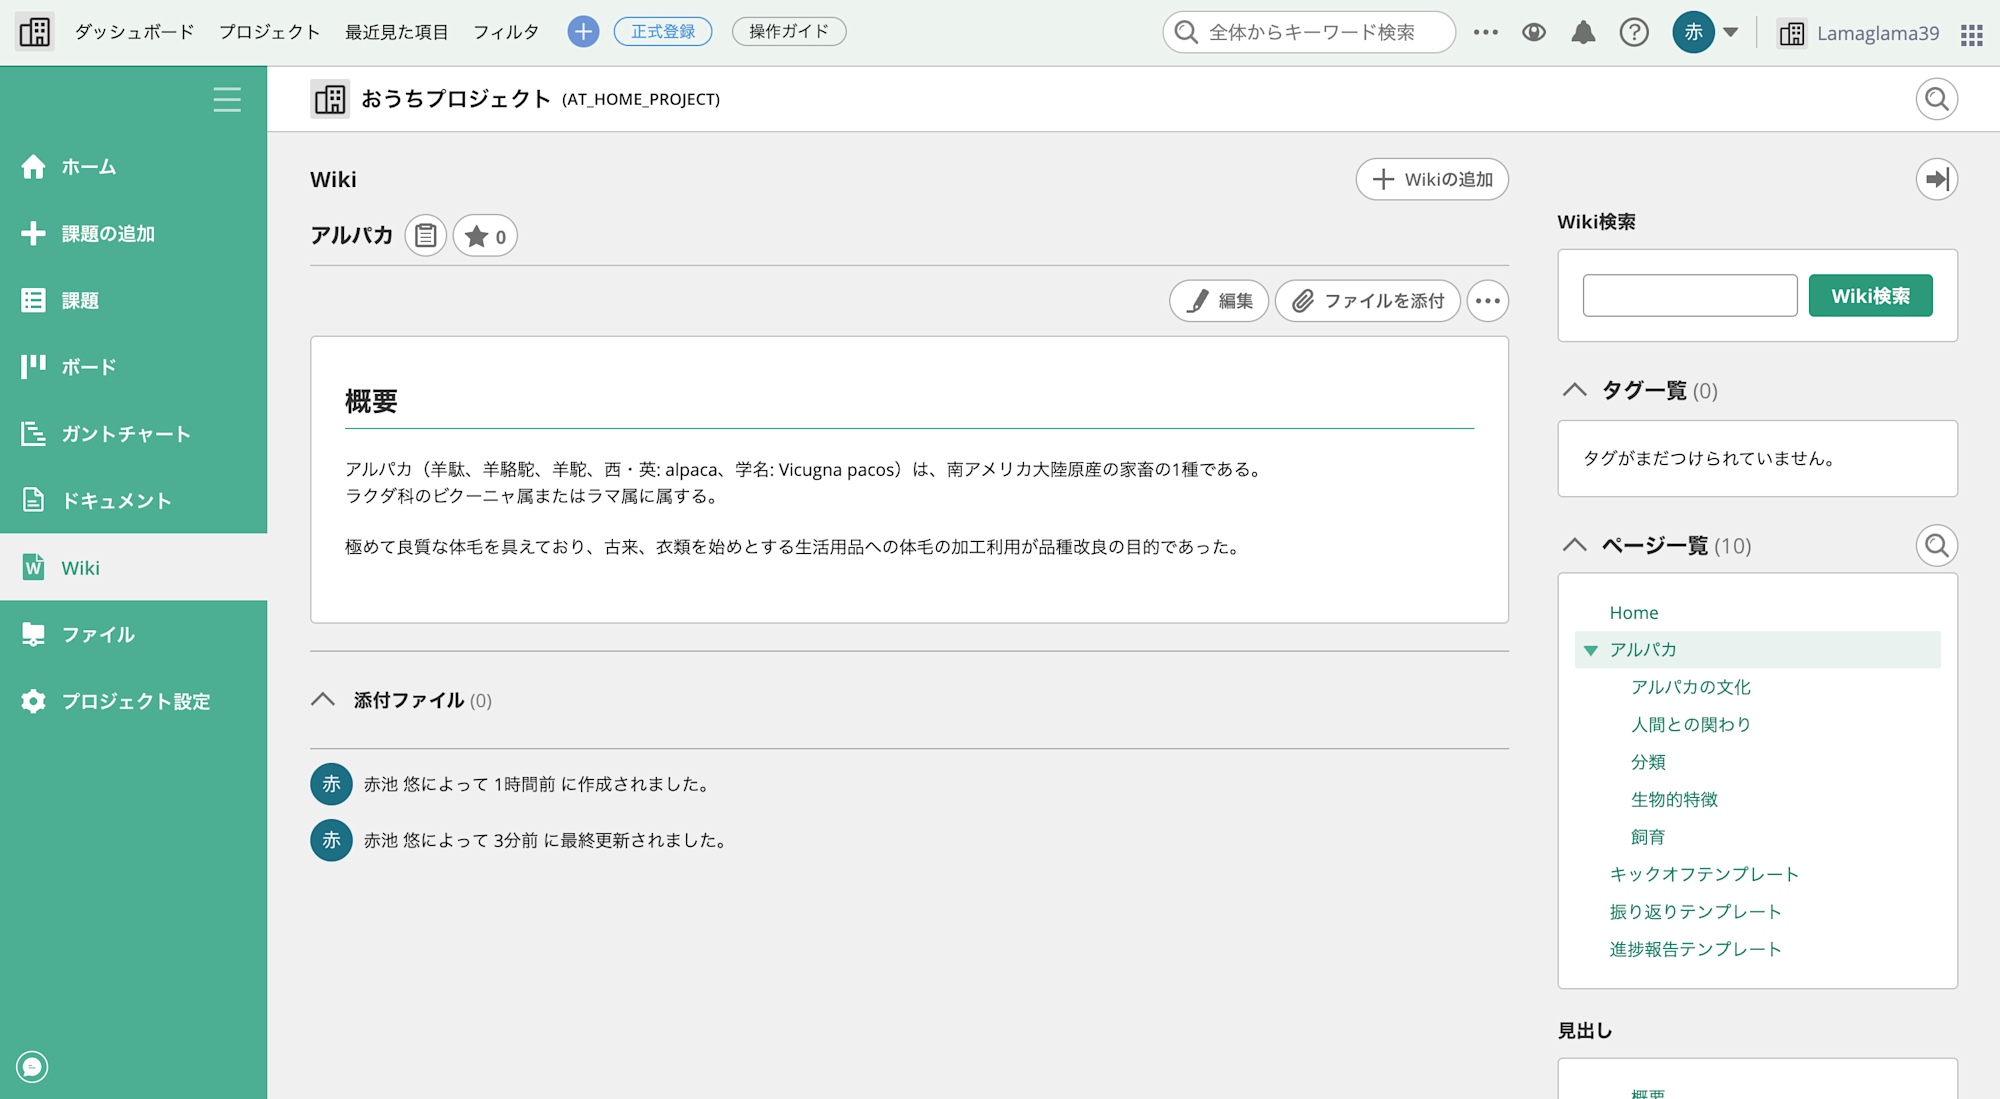Collapse the タグ一覧 section

pos(1575,390)
